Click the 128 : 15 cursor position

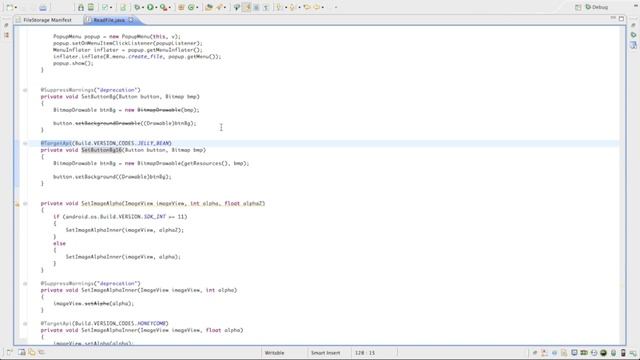pyautogui.click(x=364, y=353)
